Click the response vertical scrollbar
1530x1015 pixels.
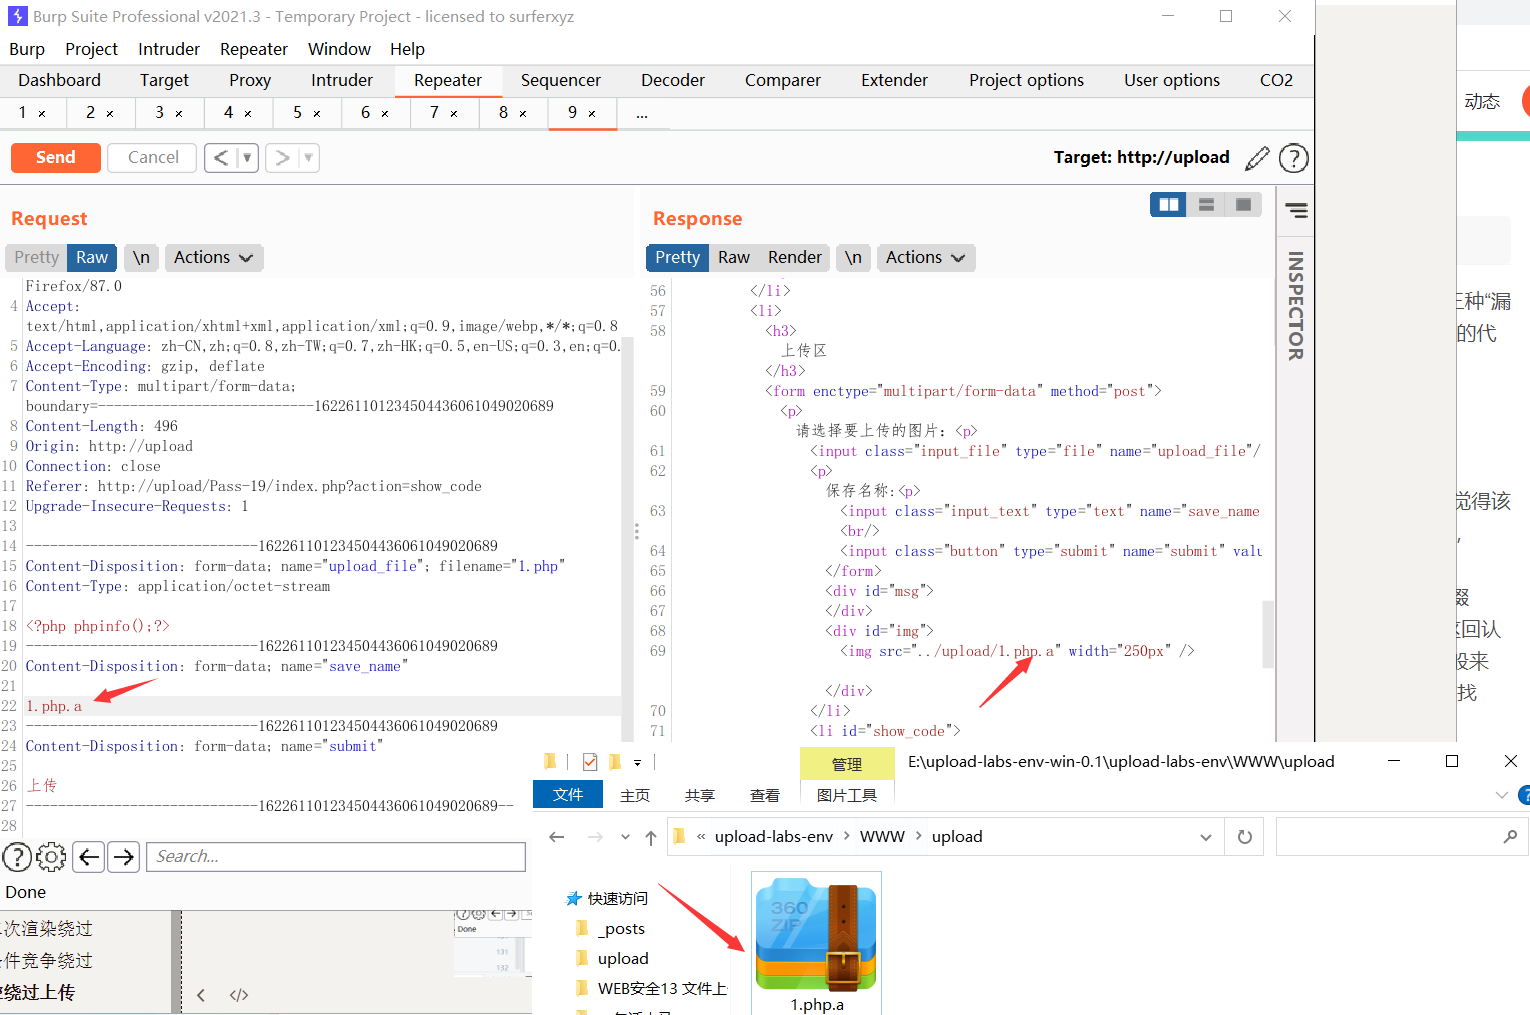pyautogui.click(x=1268, y=633)
